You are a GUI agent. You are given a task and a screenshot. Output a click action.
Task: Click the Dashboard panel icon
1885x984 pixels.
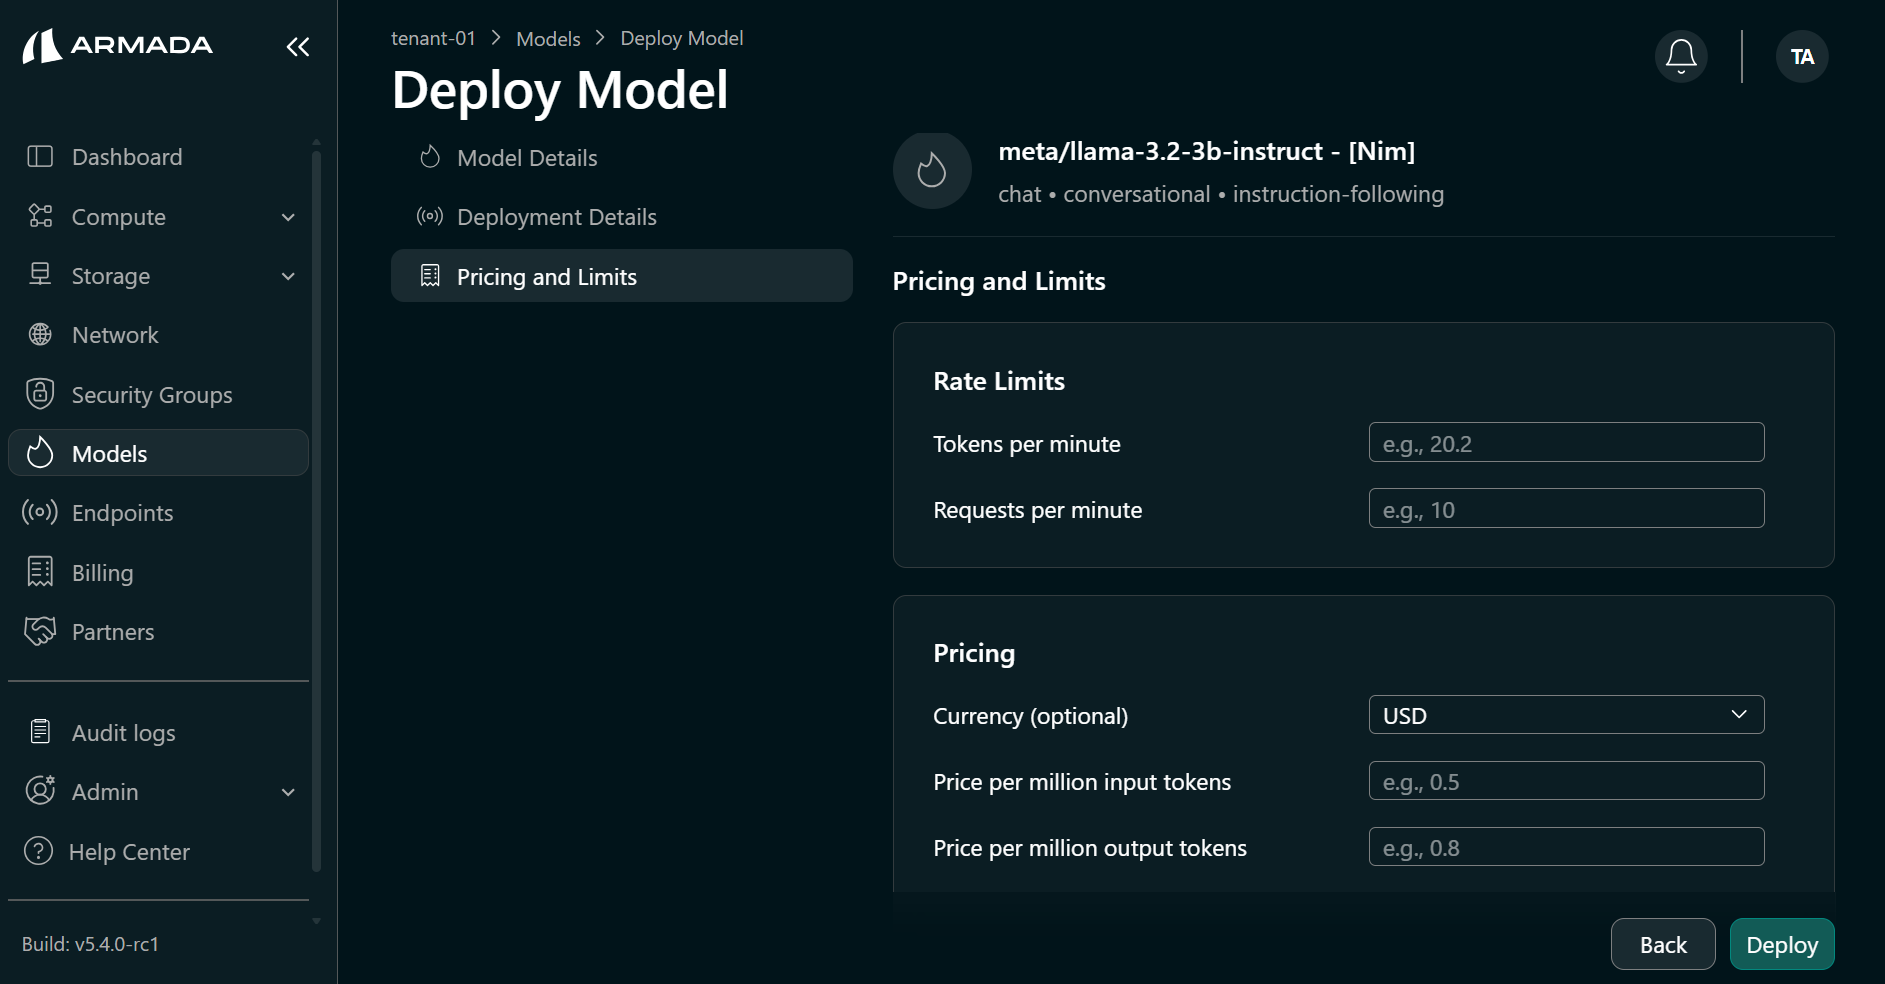point(40,156)
